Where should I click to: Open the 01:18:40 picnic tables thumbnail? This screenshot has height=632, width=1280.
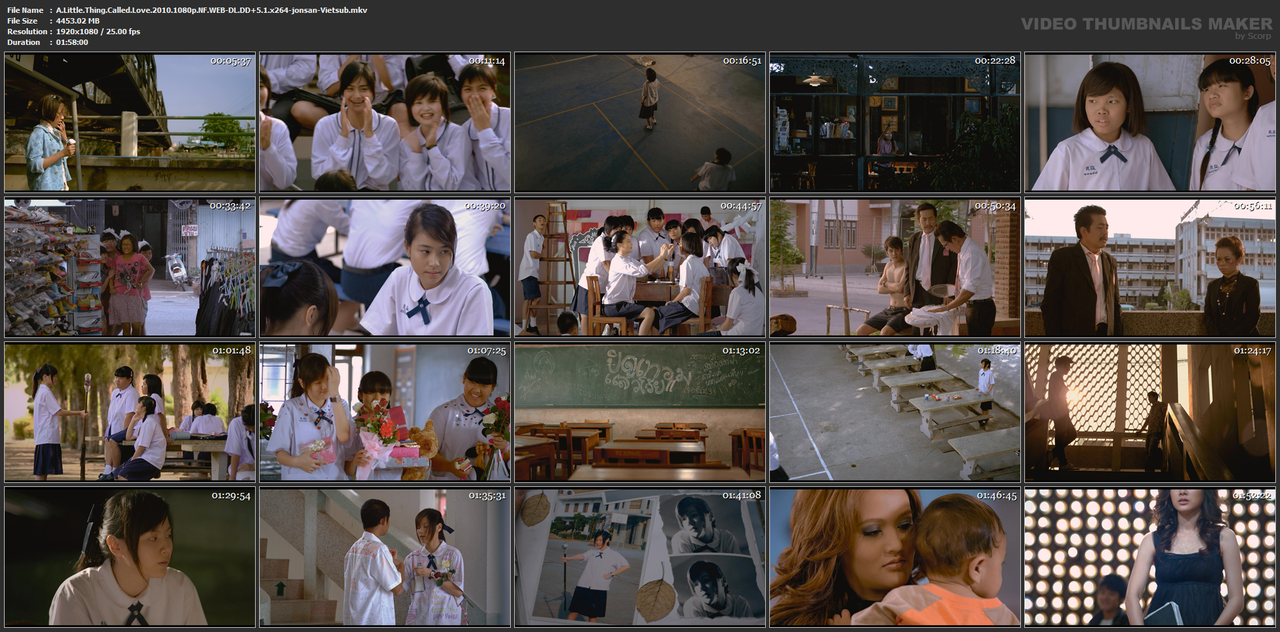tap(895, 412)
